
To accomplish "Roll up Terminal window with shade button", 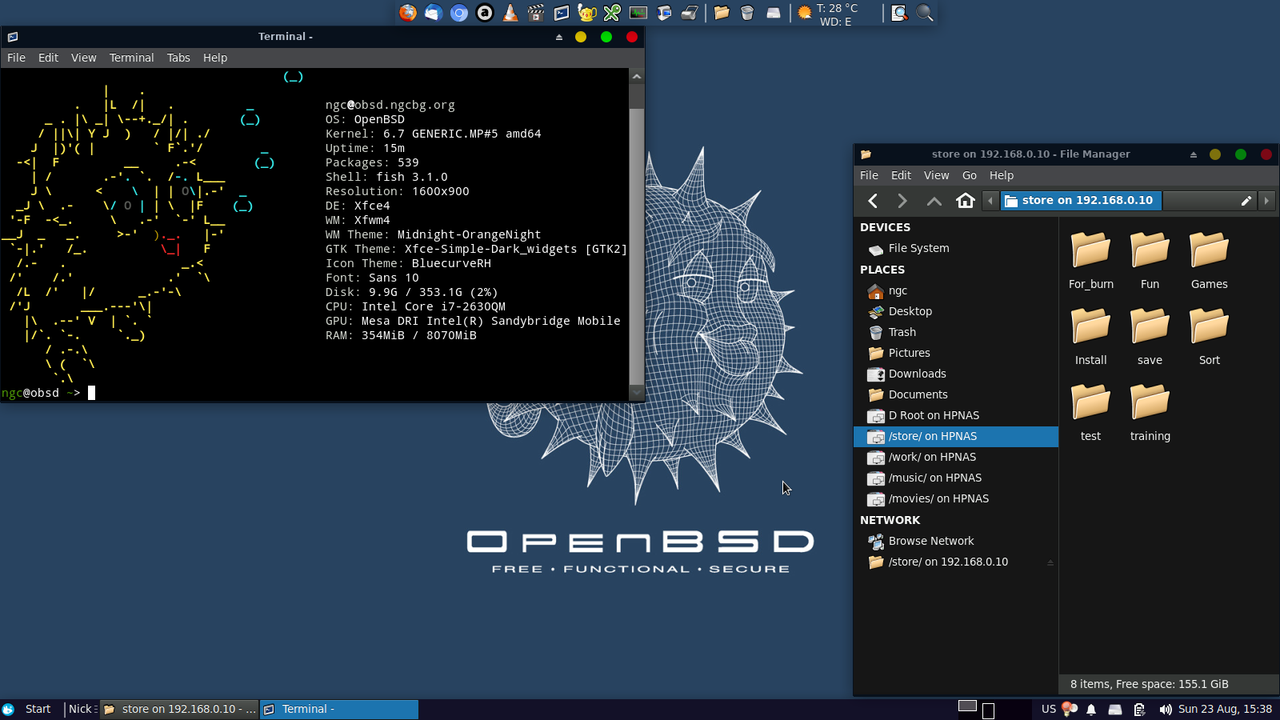I will click(x=559, y=37).
